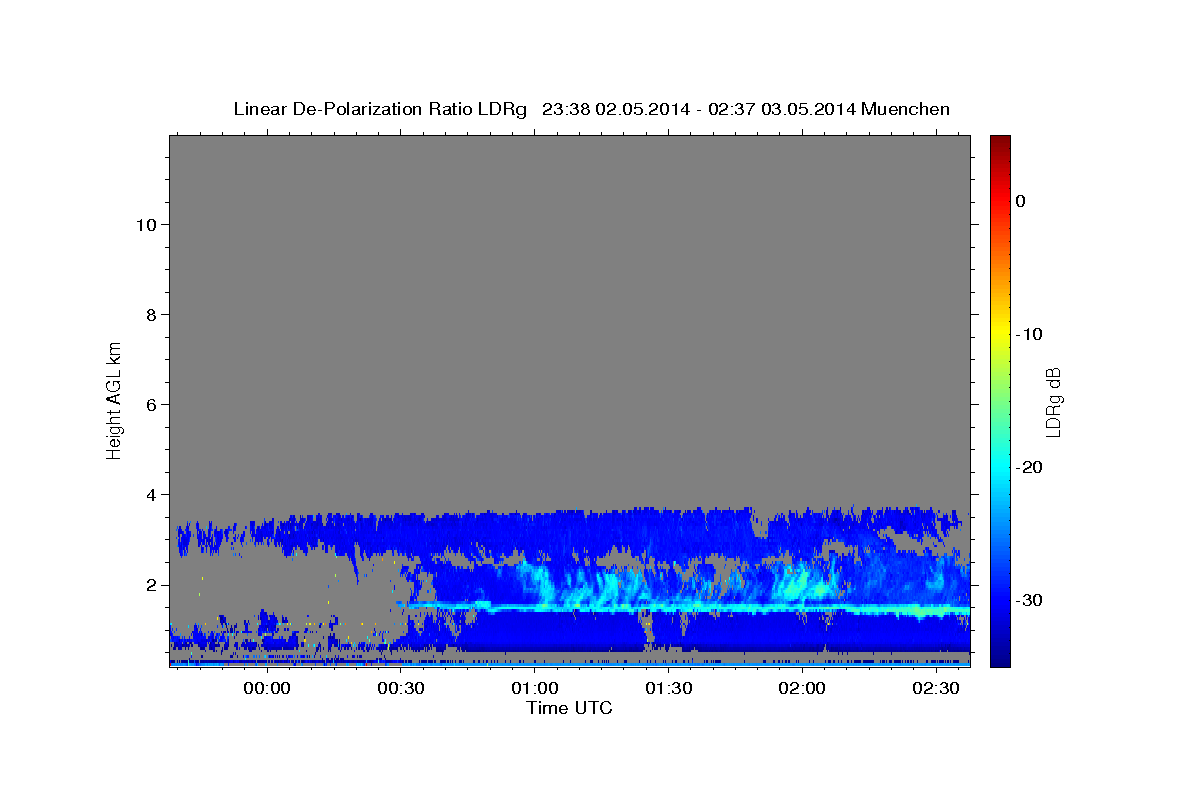The image size is (1200, 800).
Task: Click the height label 8 on y-axis
Action: coord(151,314)
